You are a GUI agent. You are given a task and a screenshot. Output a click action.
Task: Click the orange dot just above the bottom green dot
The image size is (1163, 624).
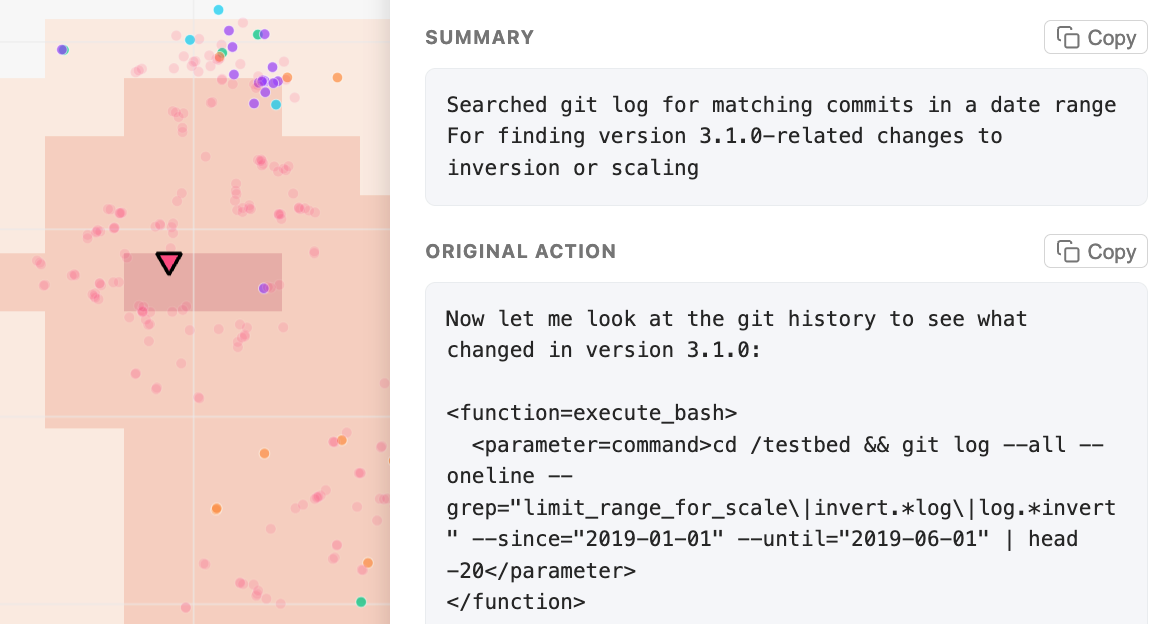pos(368,563)
